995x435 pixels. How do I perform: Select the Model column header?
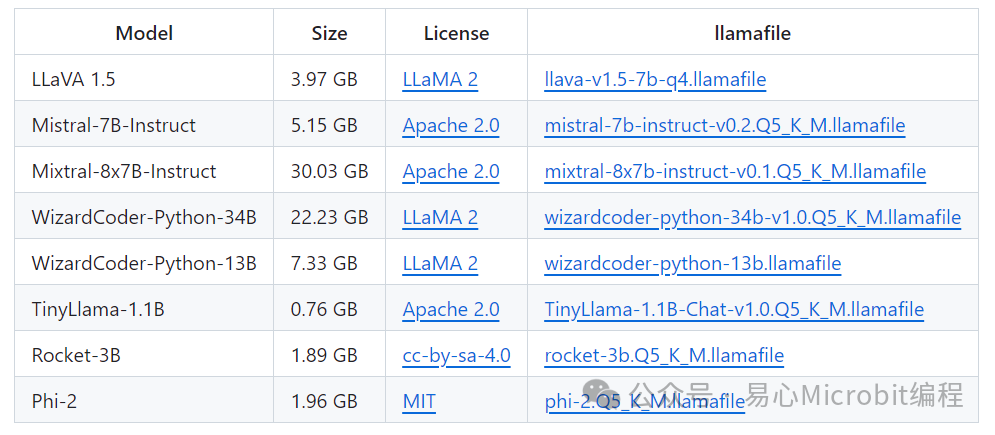145,33
